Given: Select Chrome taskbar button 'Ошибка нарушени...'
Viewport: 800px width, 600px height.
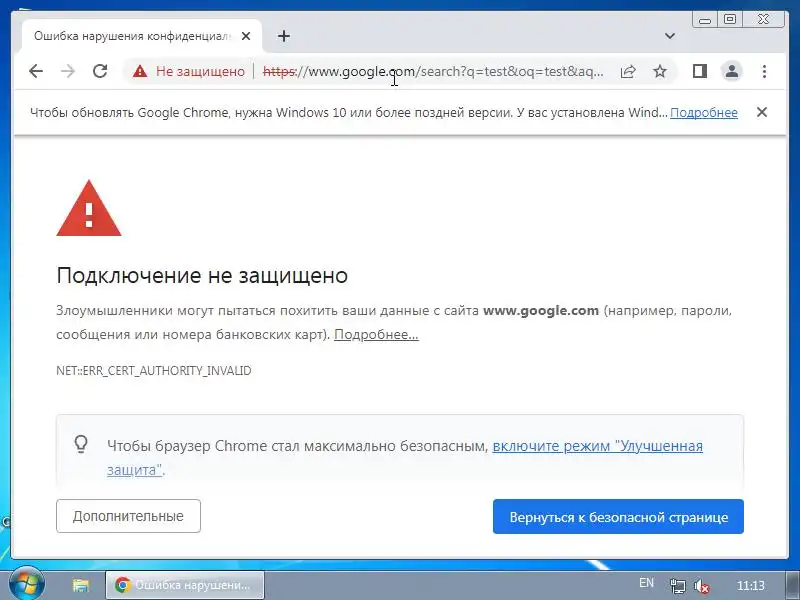Looking at the screenshot, I should (185, 585).
